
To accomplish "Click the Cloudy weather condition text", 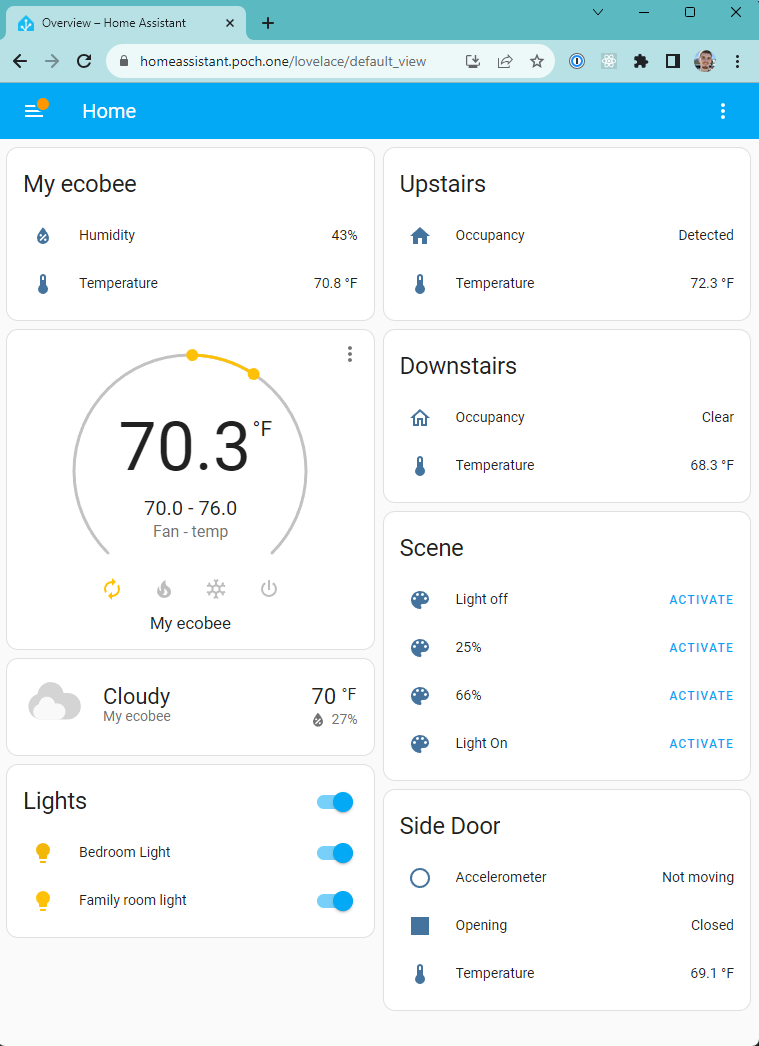I will [x=137, y=696].
